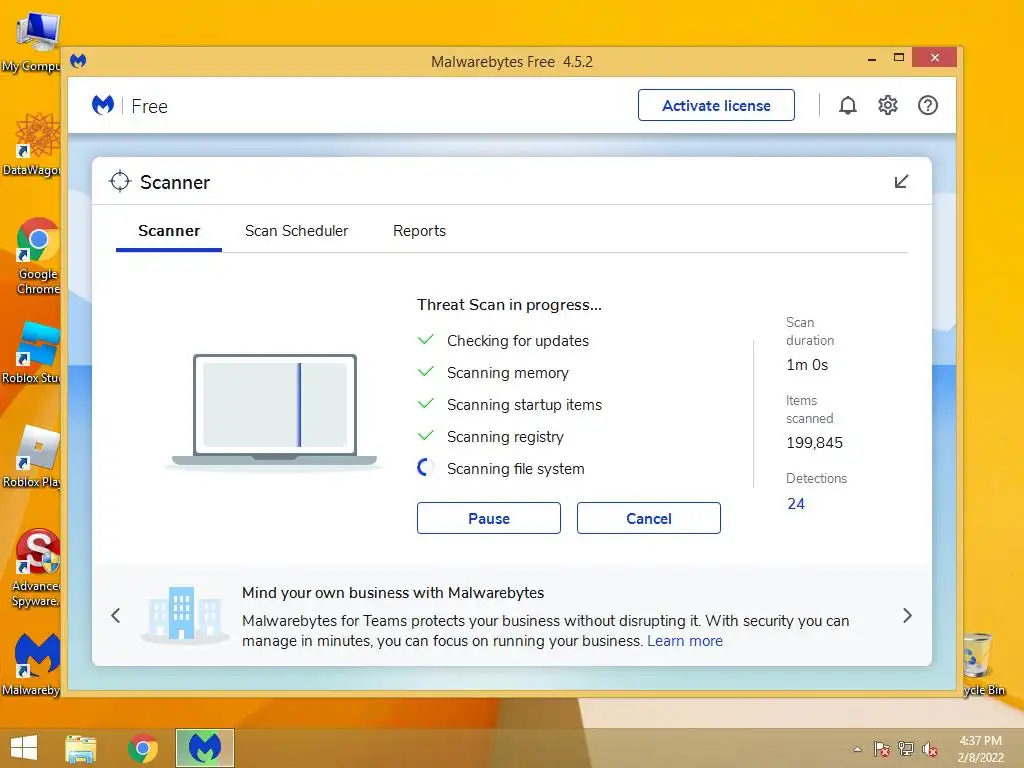This screenshot has height=768, width=1024.
Task: Click the Scanning file system spinner
Action: [425, 468]
